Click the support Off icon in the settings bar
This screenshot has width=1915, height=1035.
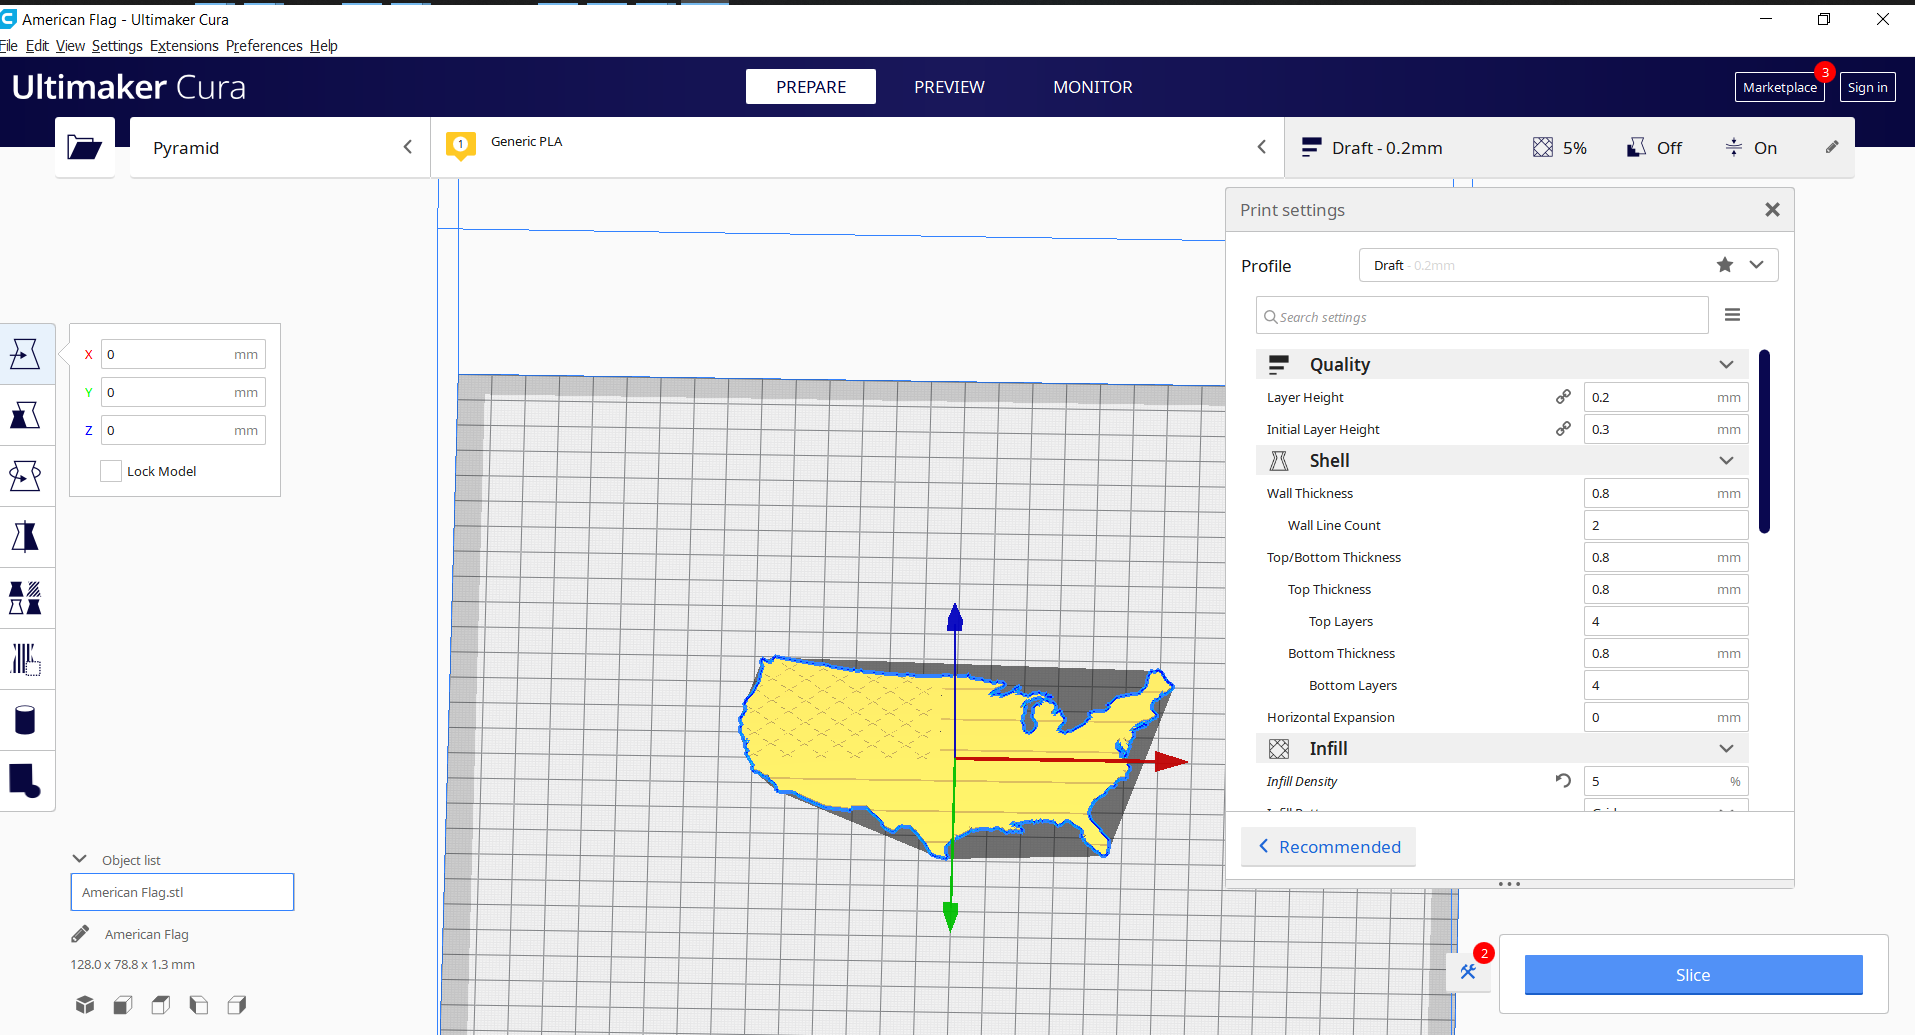[1636, 148]
